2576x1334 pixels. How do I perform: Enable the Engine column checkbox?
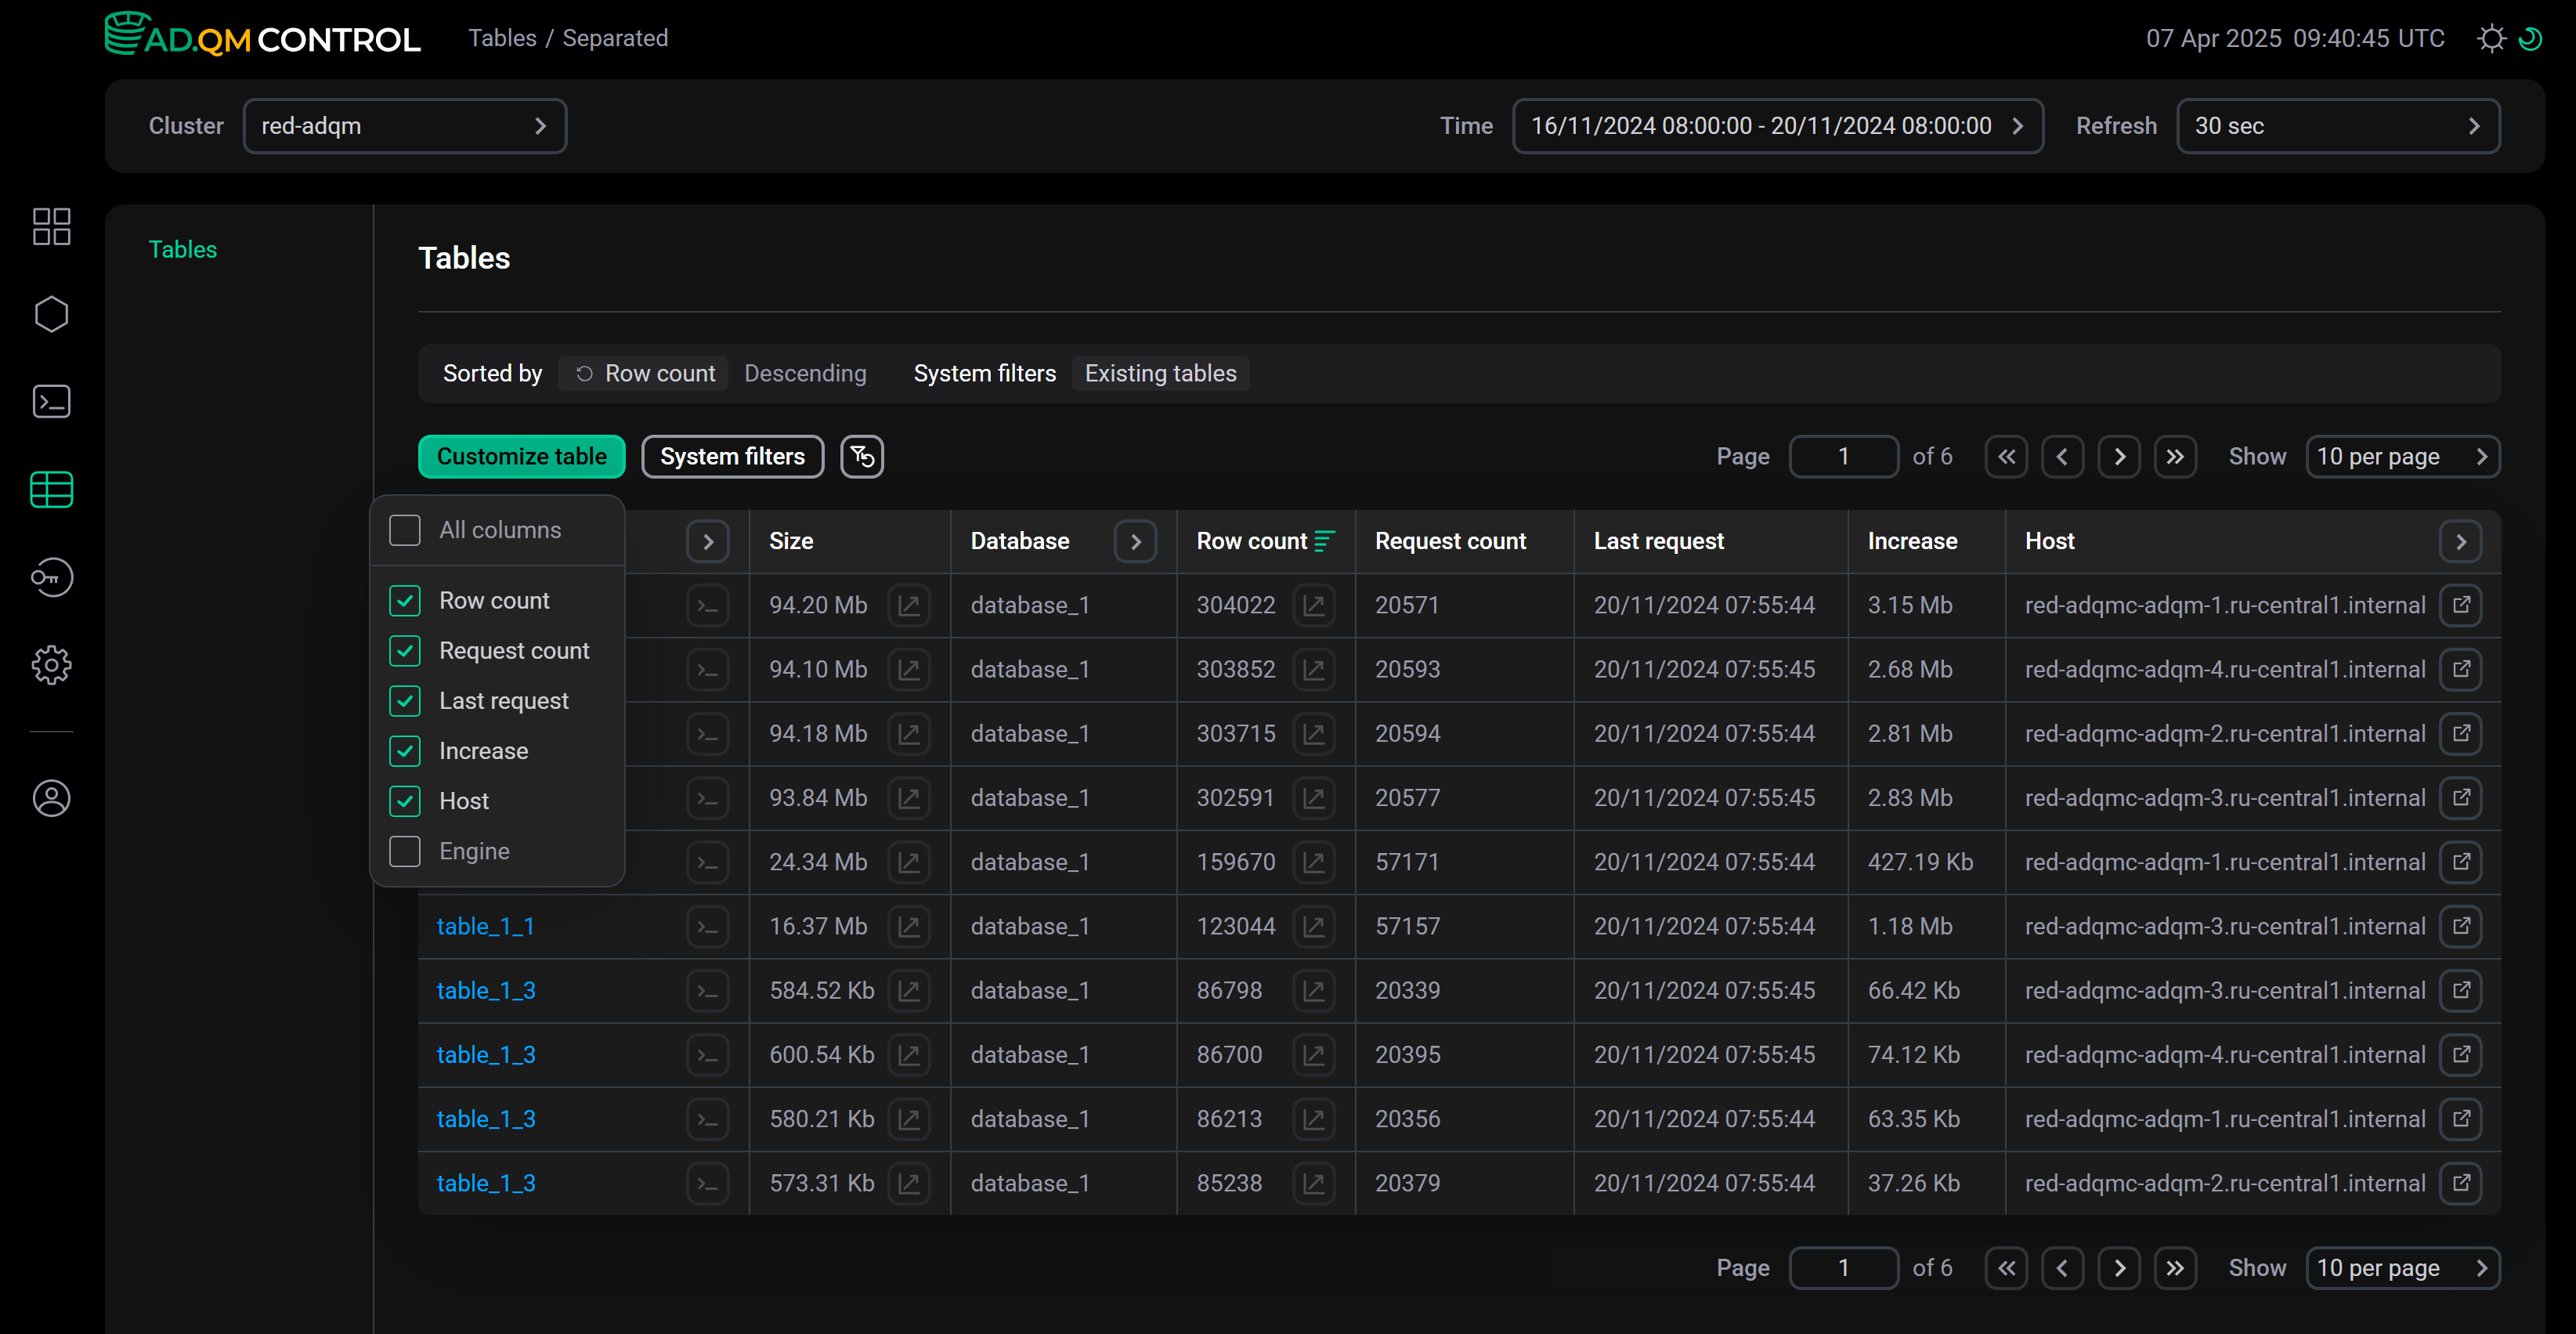coord(405,851)
